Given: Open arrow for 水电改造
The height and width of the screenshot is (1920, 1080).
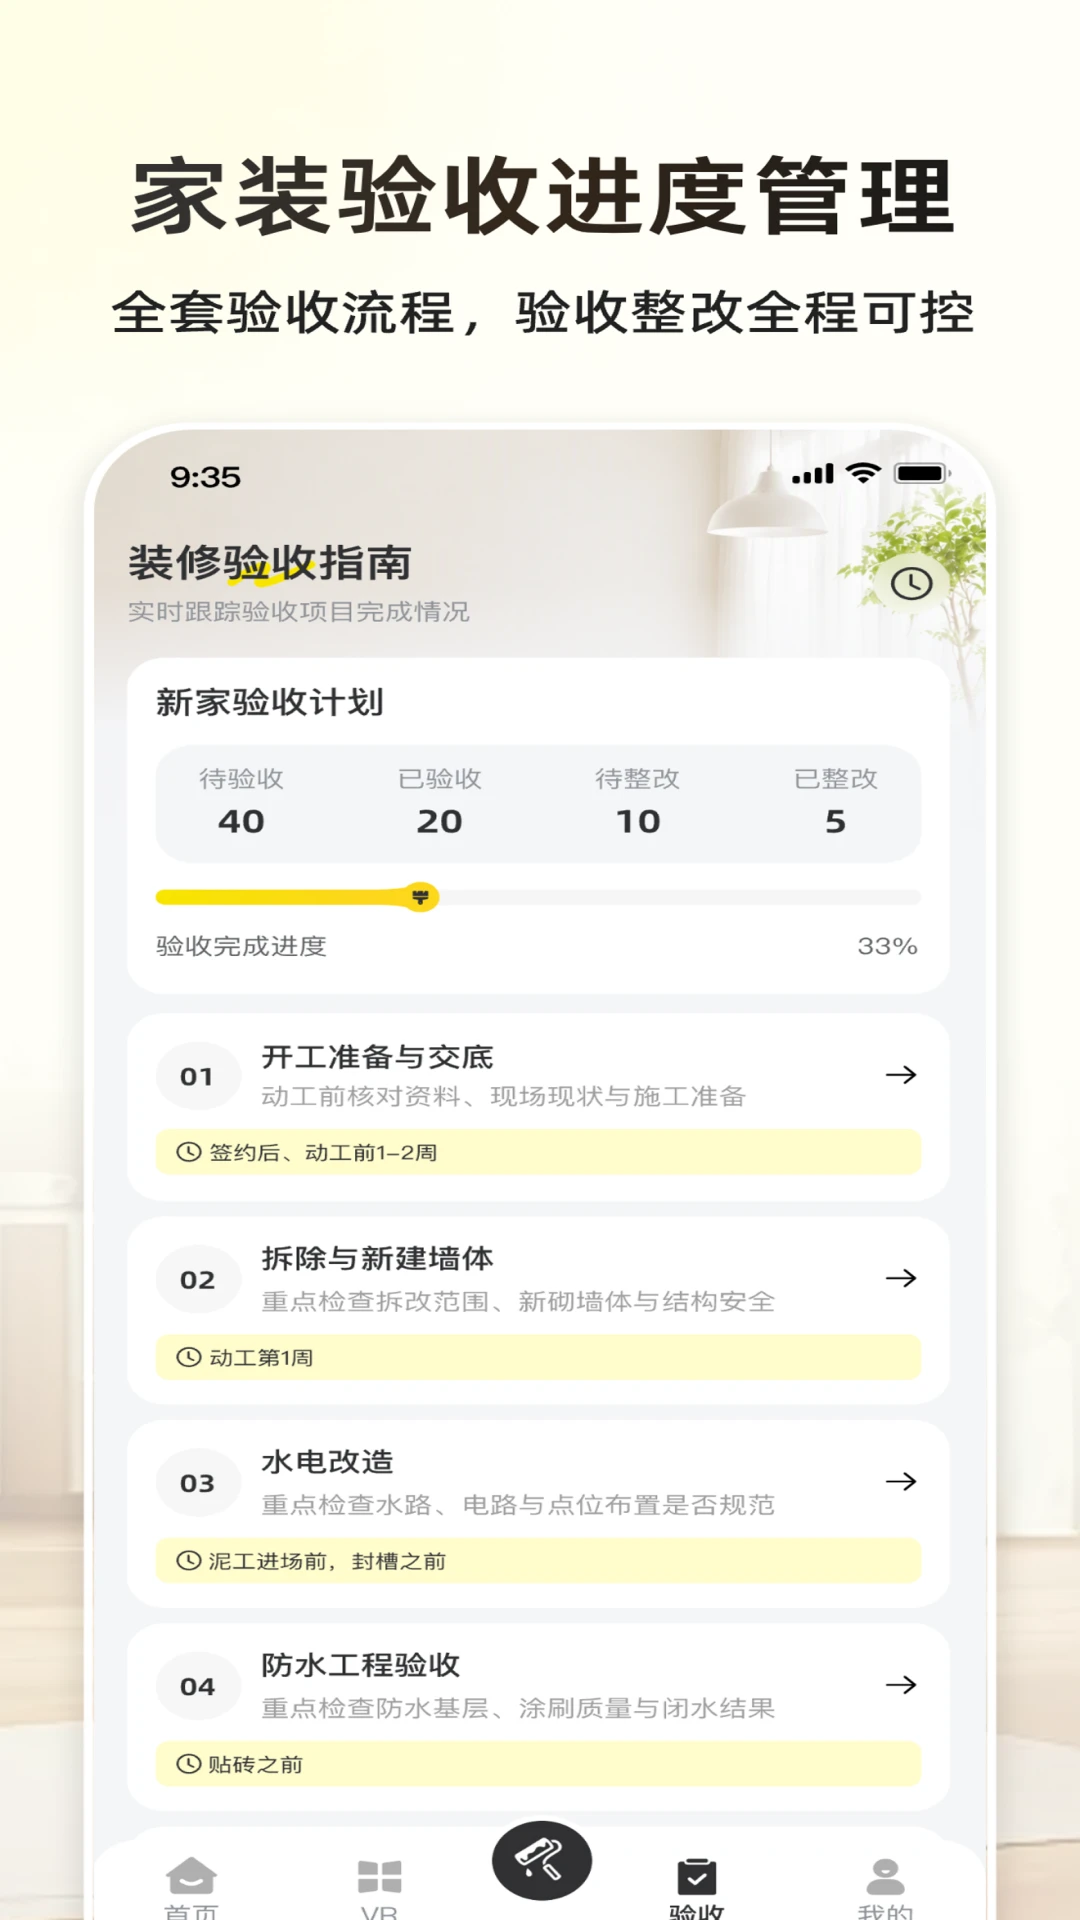Looking at the screenshot, I should (x=901, y=1481).
